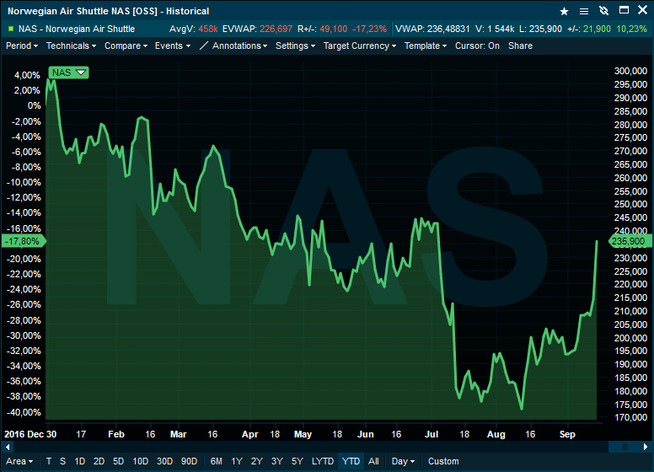
Task: Select the 6M time range
Action: coord(216,461)
